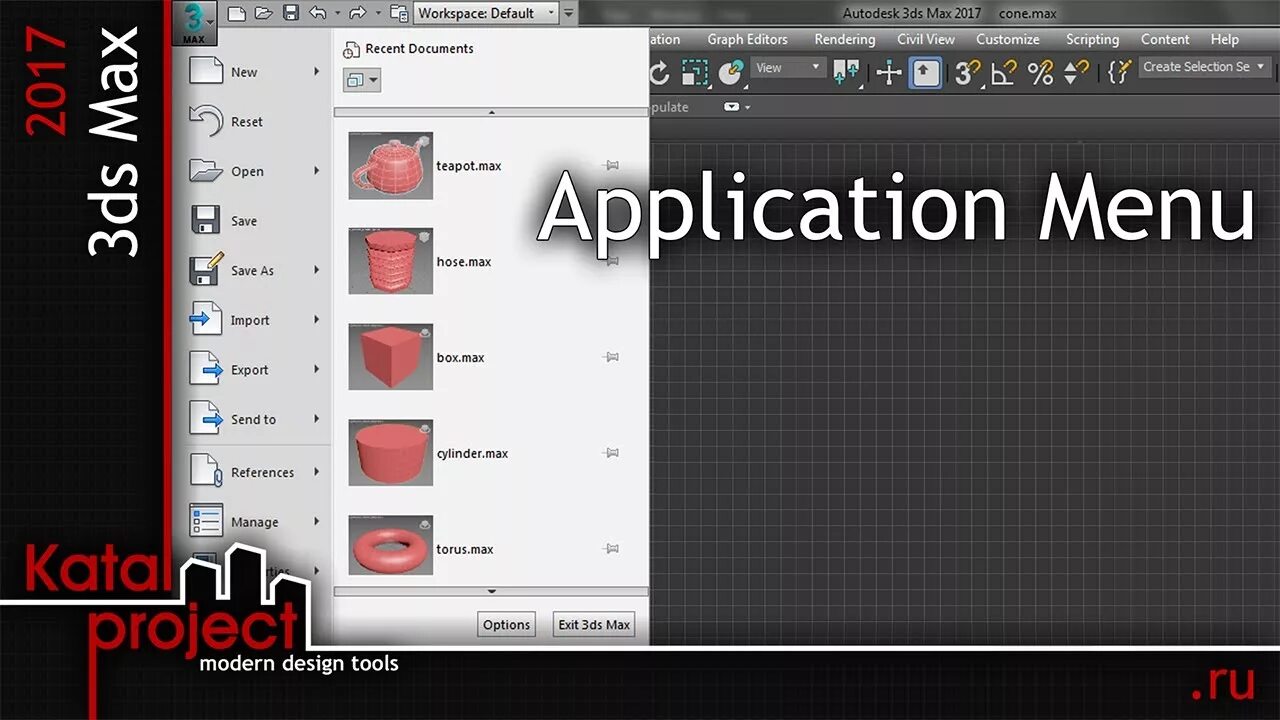Expand the Manage submenu arrow
This screenshot has height=720, width=1280.
click(x=316, y=521)
